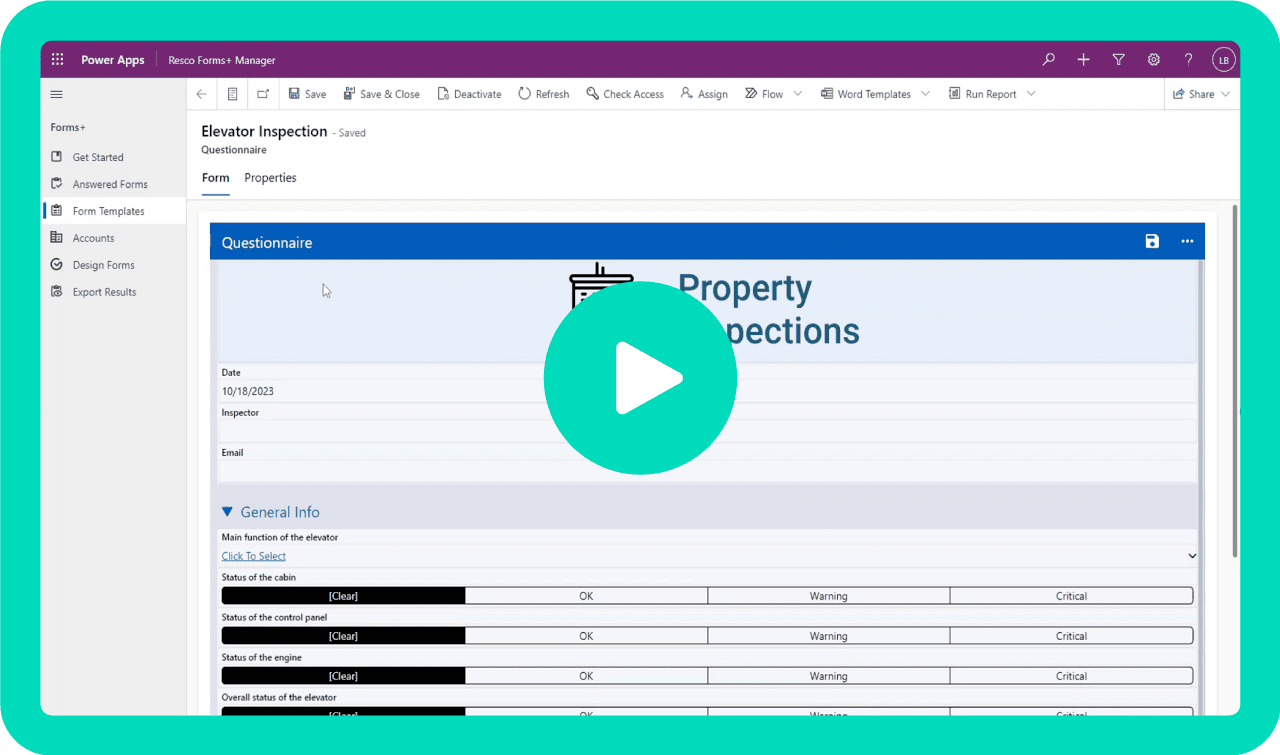The image size is (1280, 755).
Task: Click the Email input field
Action: pyautogui.click(x=707, y=471)
